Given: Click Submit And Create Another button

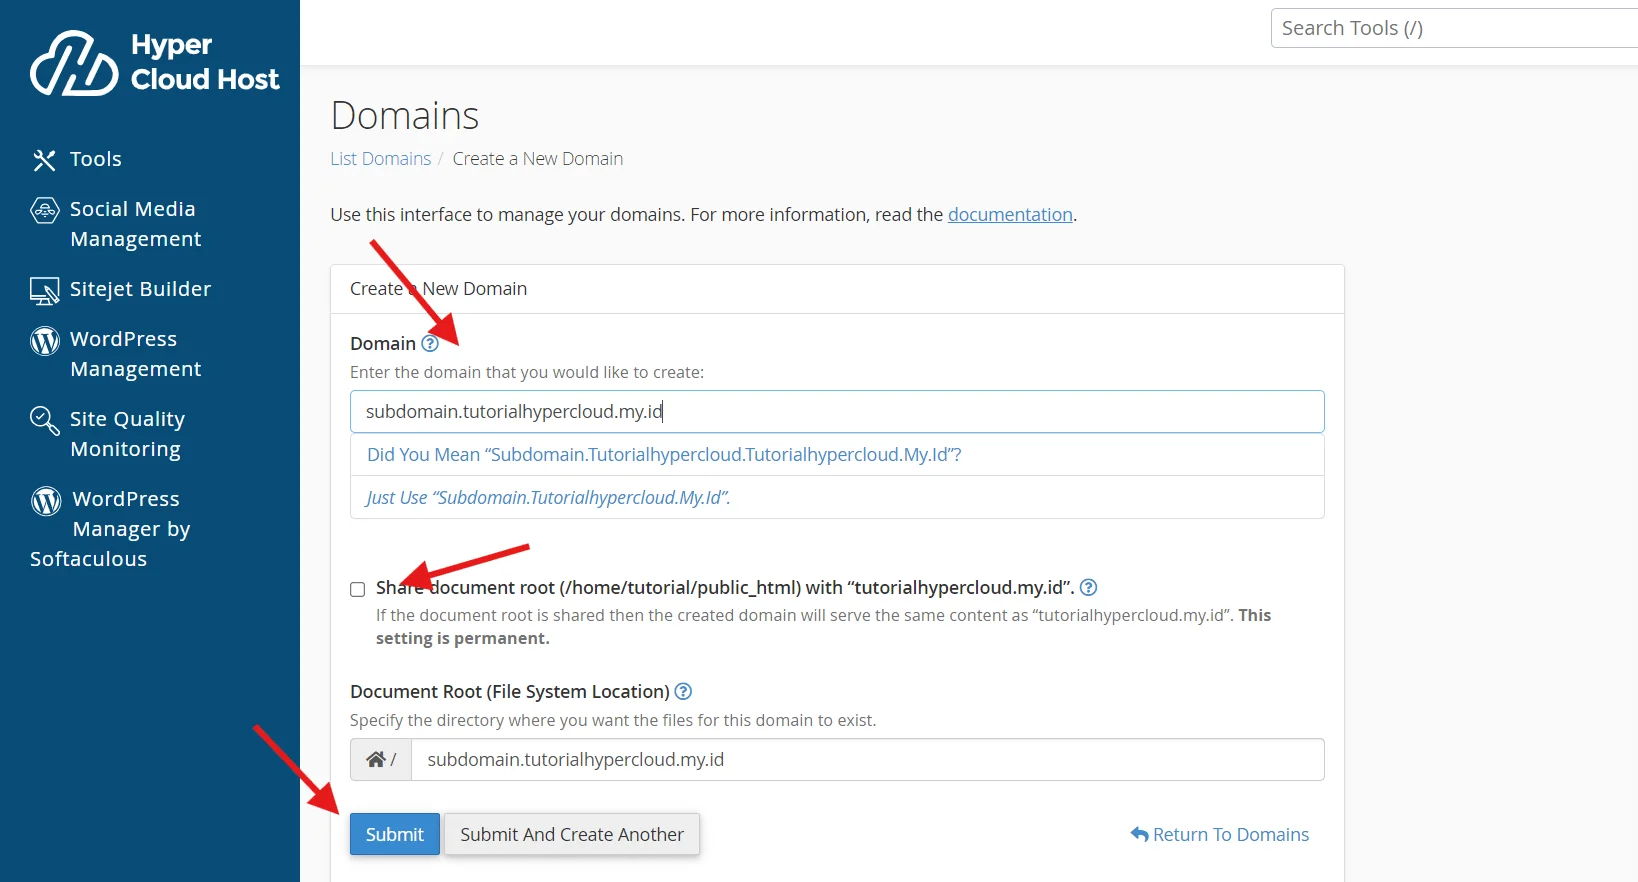Looking at the screenshot, I should click(572, 834).
